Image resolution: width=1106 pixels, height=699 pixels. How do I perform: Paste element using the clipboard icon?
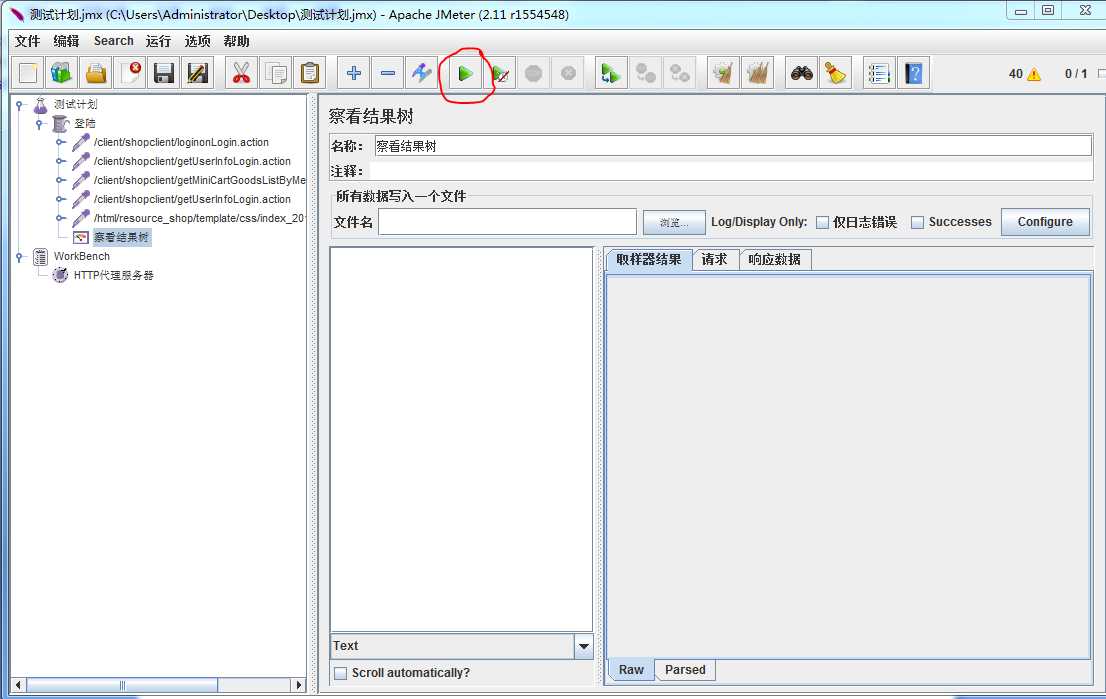pos(309,73)
